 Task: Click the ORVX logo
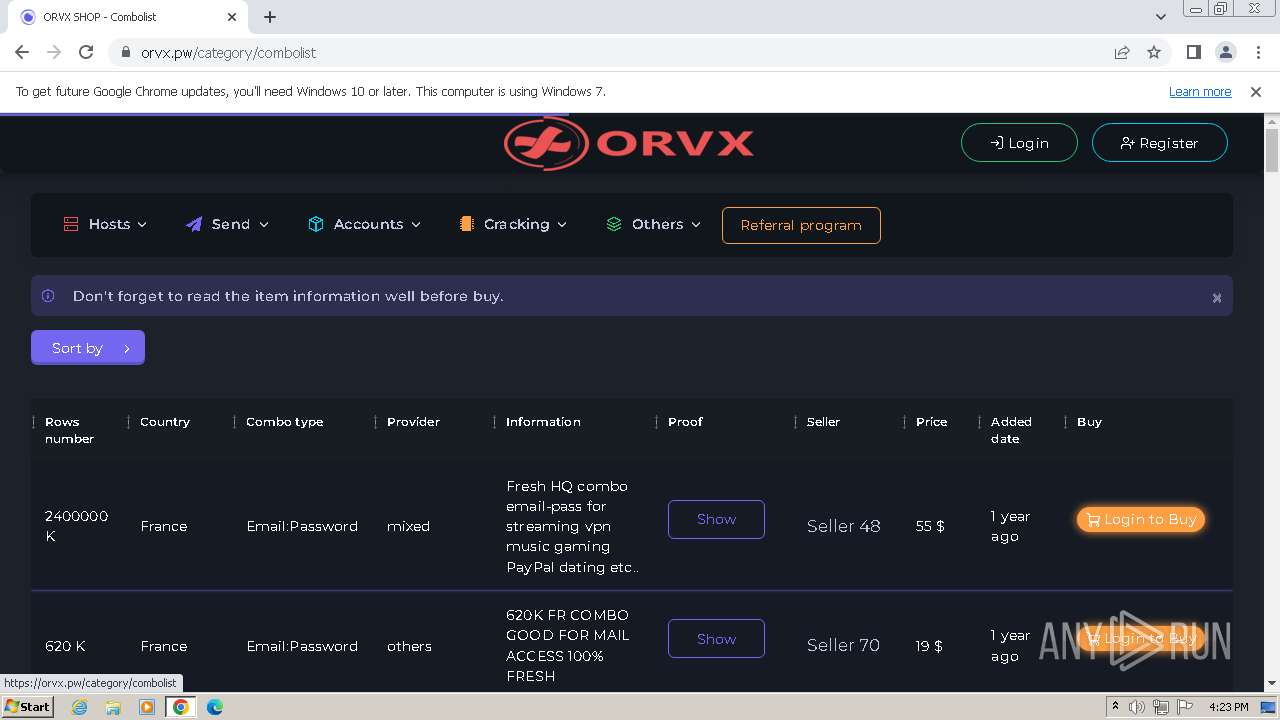coord(629,143)
